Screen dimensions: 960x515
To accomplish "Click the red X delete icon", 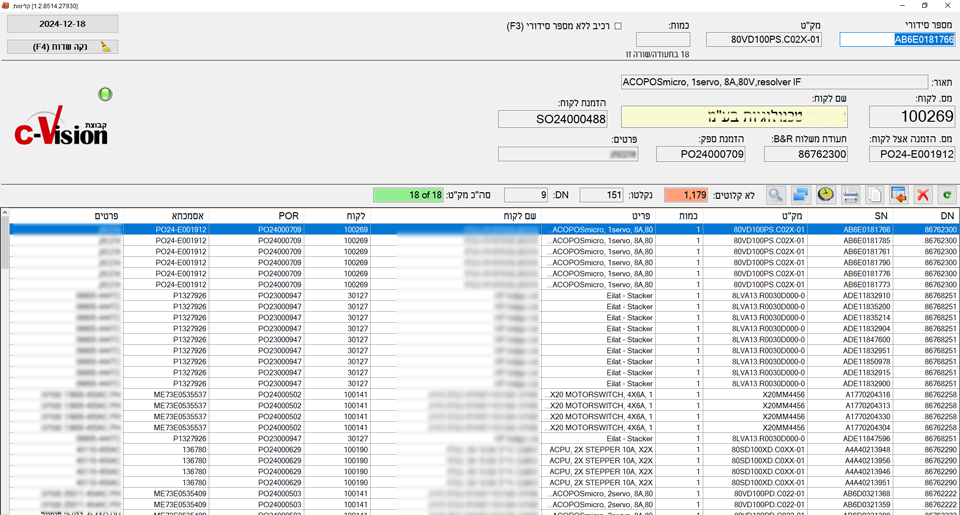I will click(x=923, y=195).
